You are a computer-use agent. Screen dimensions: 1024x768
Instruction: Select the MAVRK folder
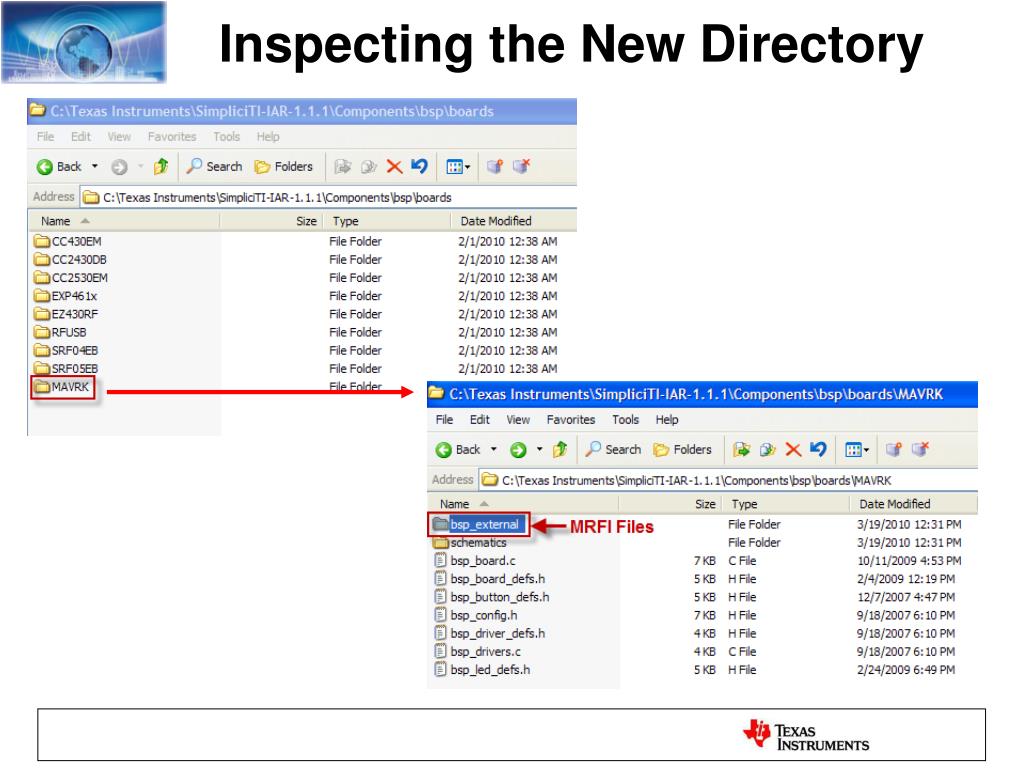(x=62, y=387)
